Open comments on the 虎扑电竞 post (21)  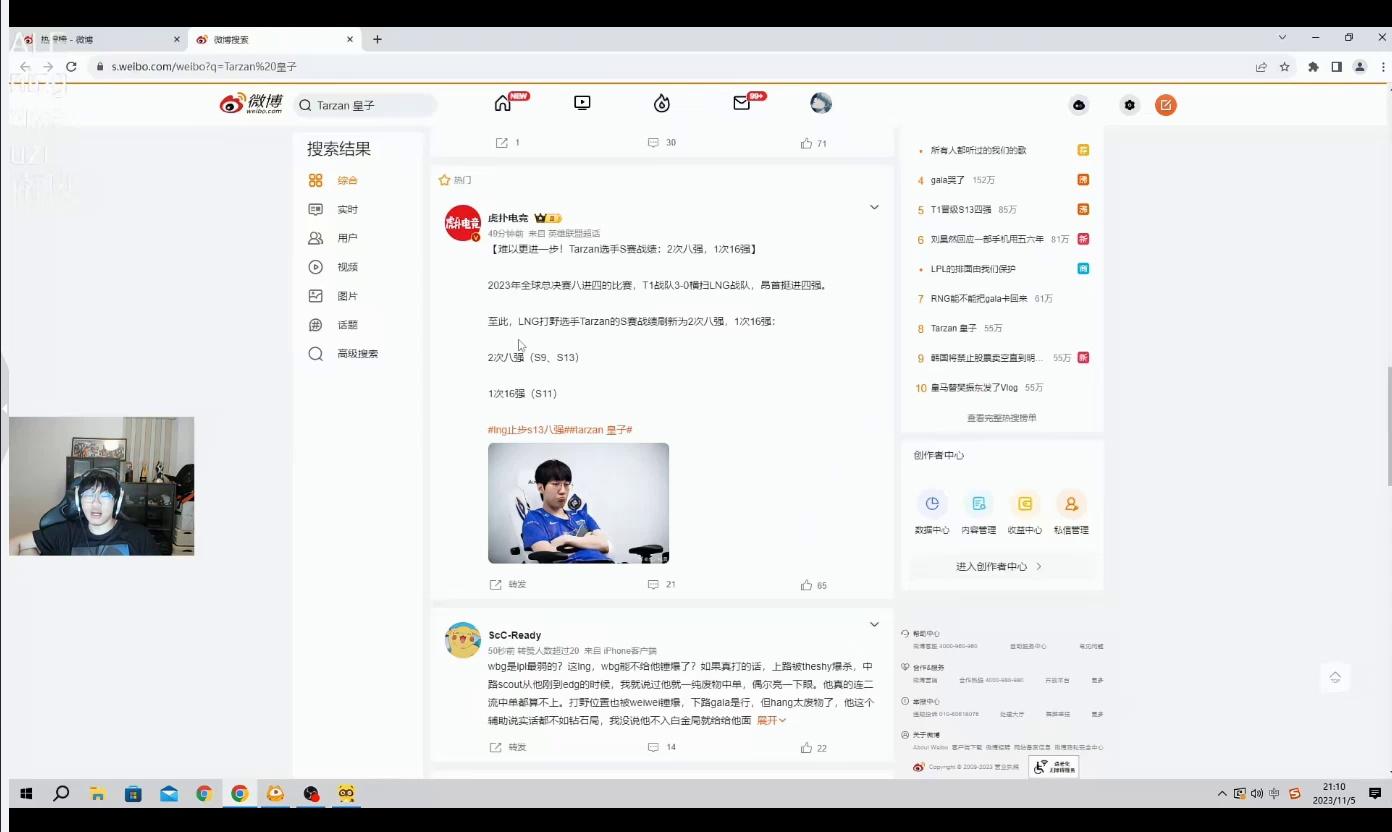(661, 585)
